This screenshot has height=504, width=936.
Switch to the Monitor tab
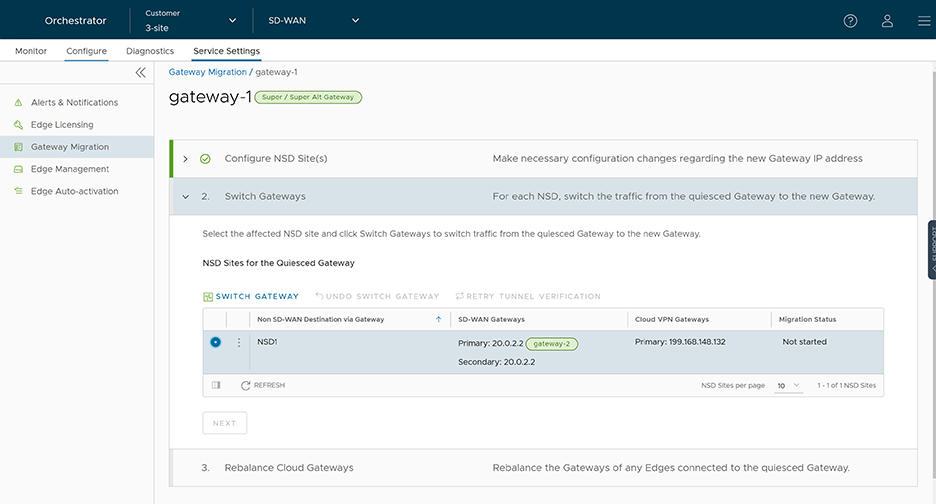point(30,51)
